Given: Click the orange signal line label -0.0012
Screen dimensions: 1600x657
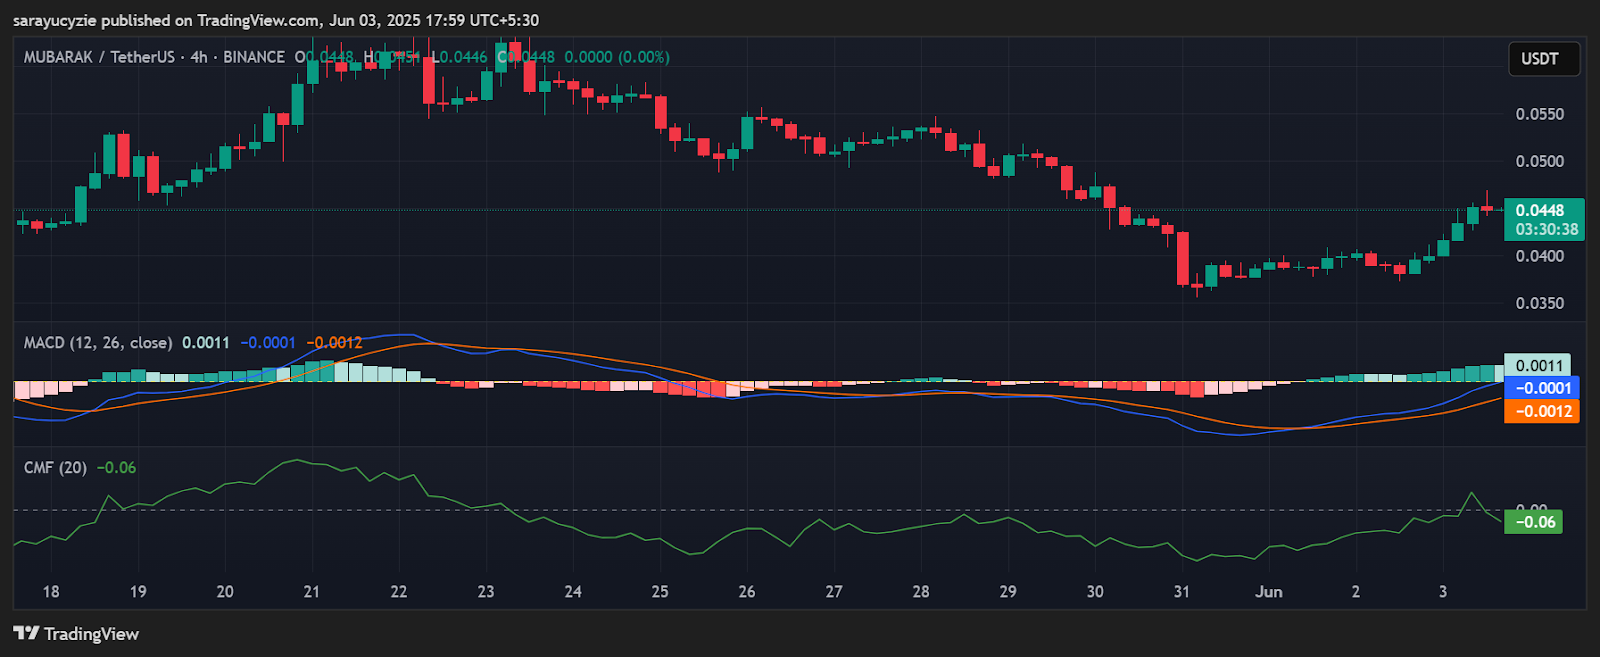Looking at the screenshot, I should [1542, 411].
